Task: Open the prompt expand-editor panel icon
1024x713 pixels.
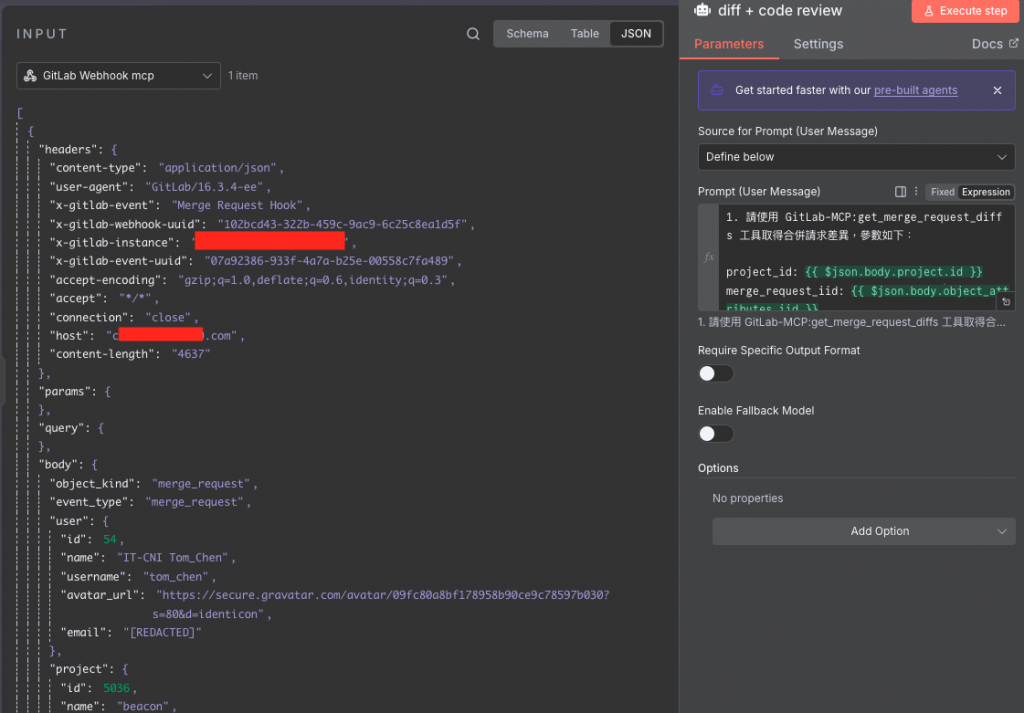Action: coord(901,191)
